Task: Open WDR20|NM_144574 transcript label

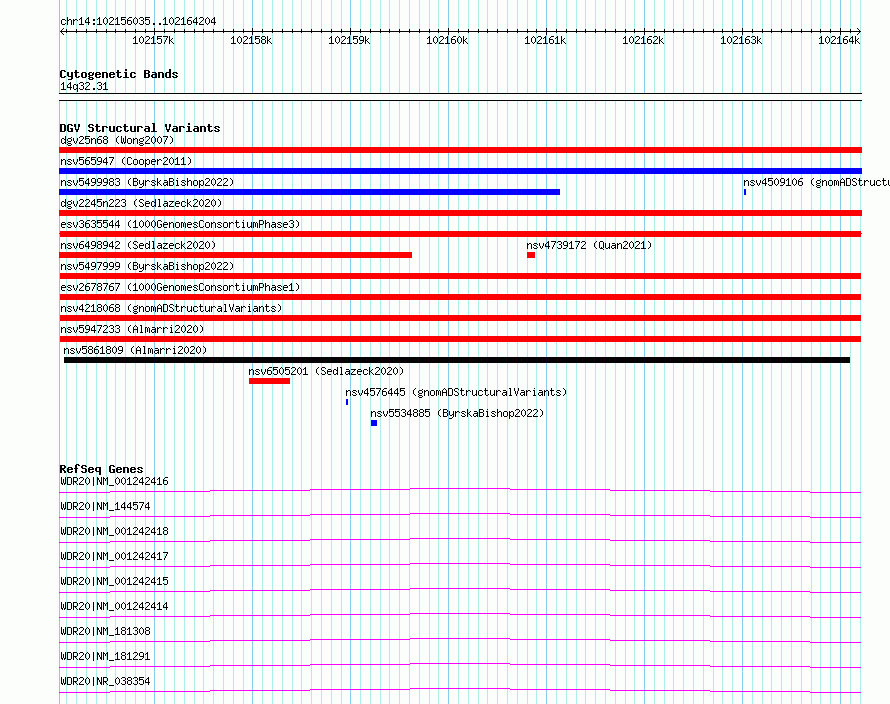Action: click(105, 506)
